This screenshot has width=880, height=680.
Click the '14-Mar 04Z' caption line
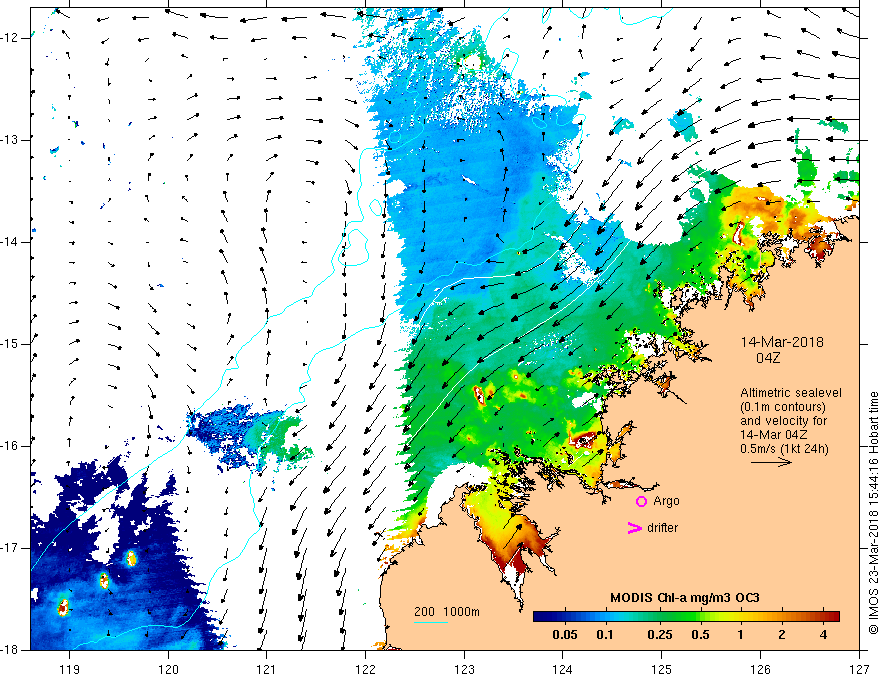[x=776, y=435]
